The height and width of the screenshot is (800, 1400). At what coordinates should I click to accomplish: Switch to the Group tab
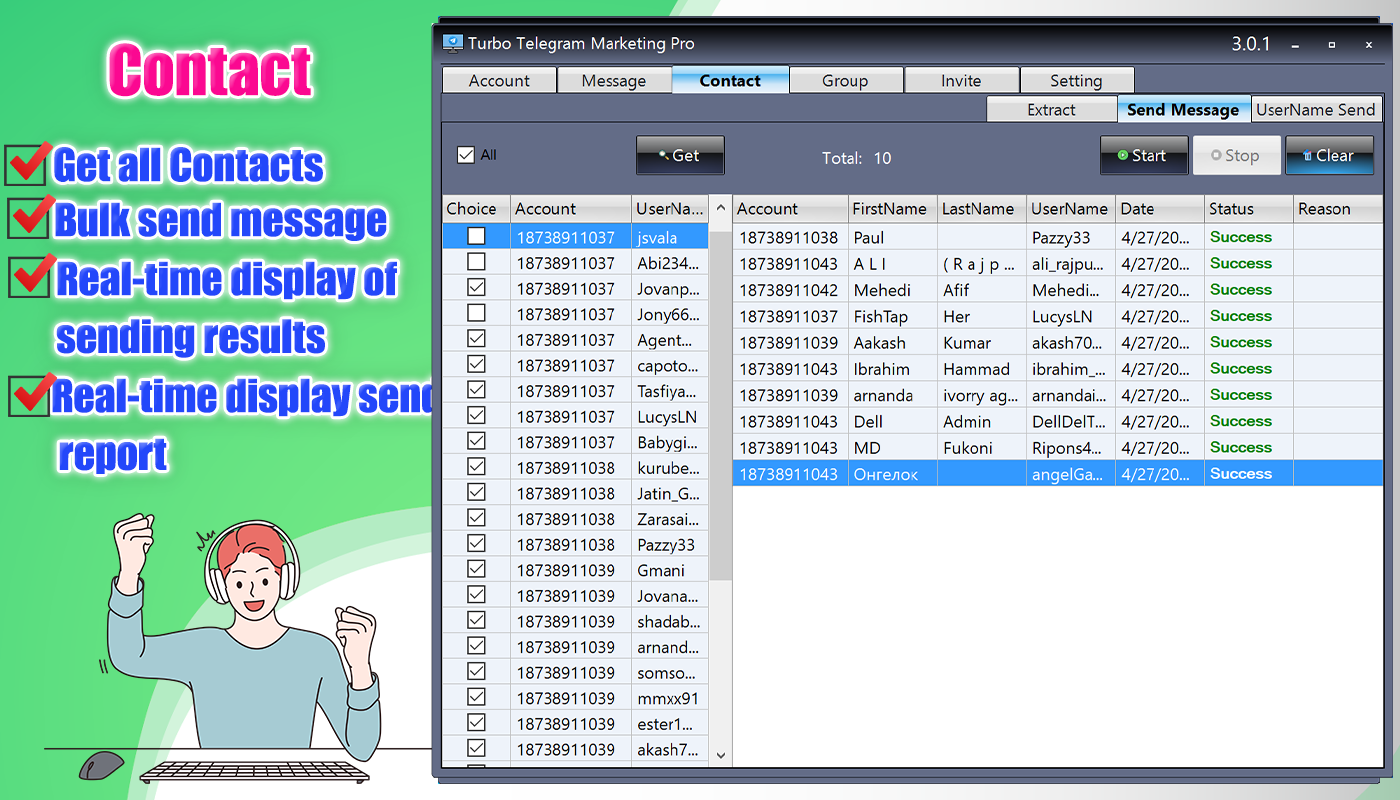pyautogui.click(x=845, y=81)
